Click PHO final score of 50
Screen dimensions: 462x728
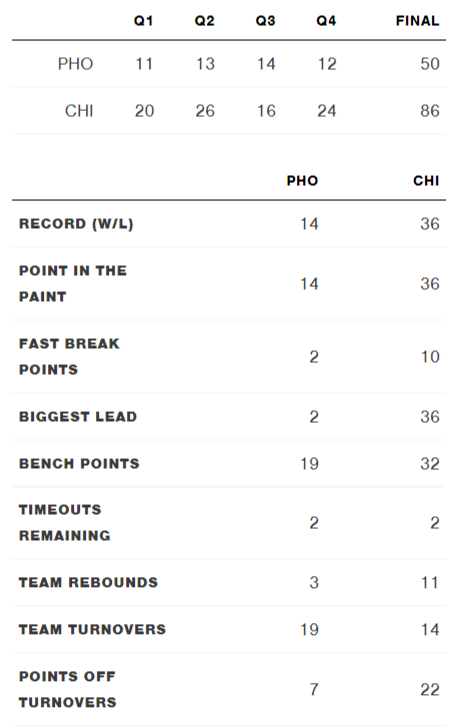point(429,64)
